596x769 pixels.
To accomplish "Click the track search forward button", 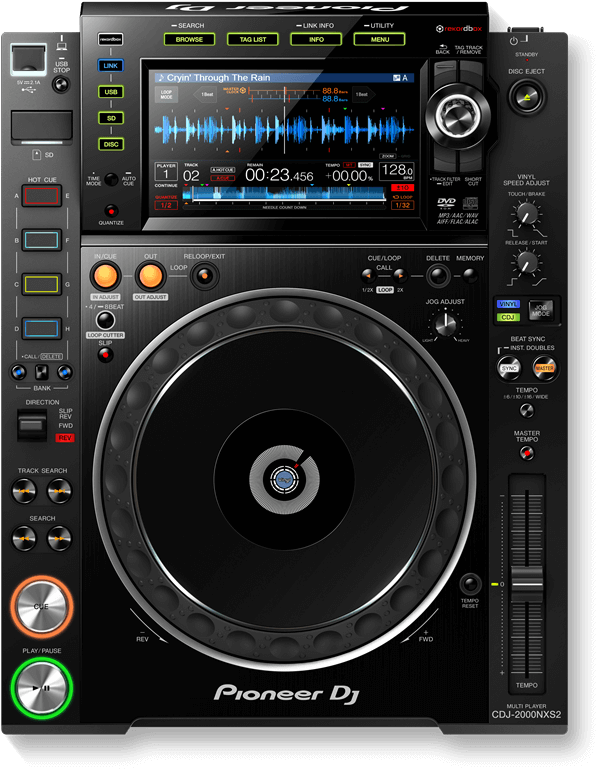I will click(x=59, y=491).
